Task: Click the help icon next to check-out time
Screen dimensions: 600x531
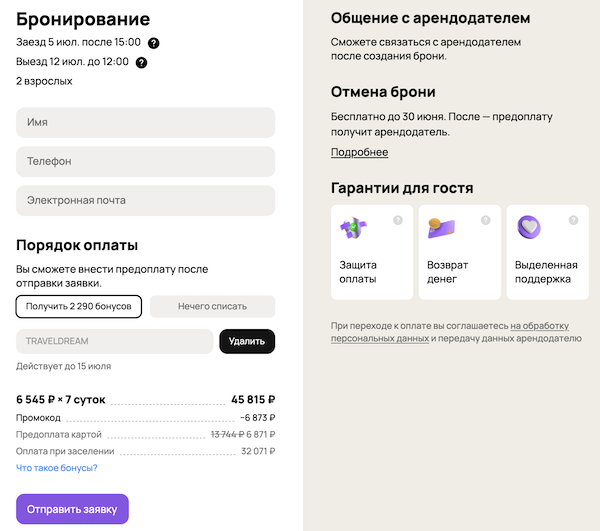Action: coord(141,63)
